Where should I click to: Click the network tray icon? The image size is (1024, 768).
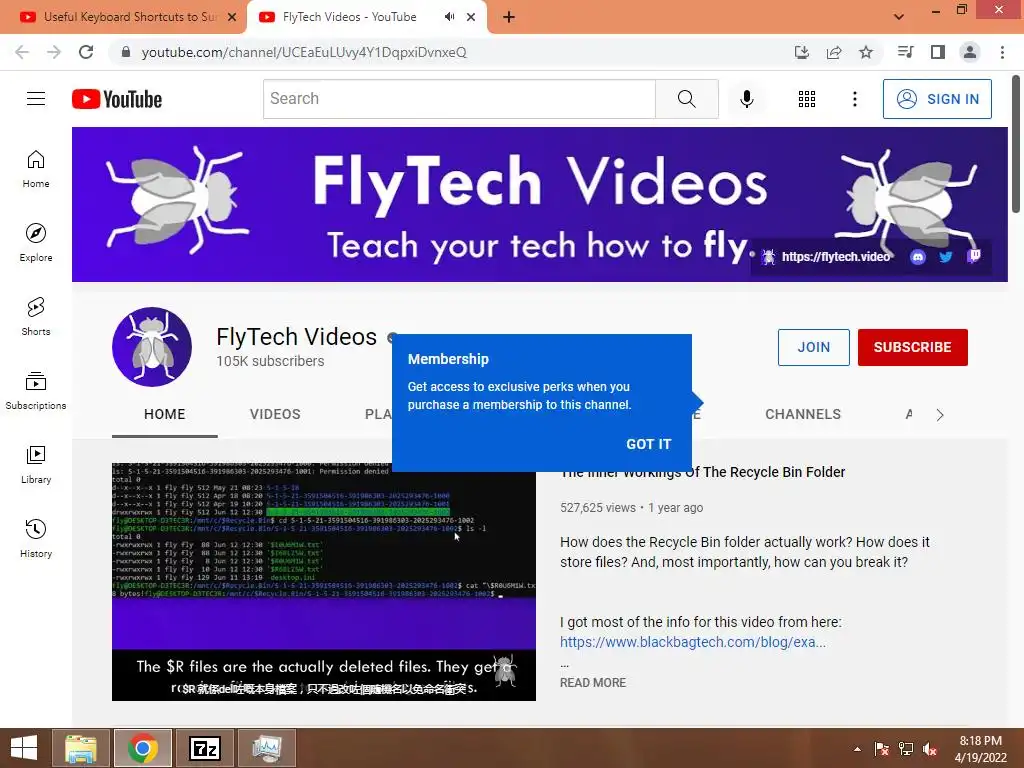(905, 749)
